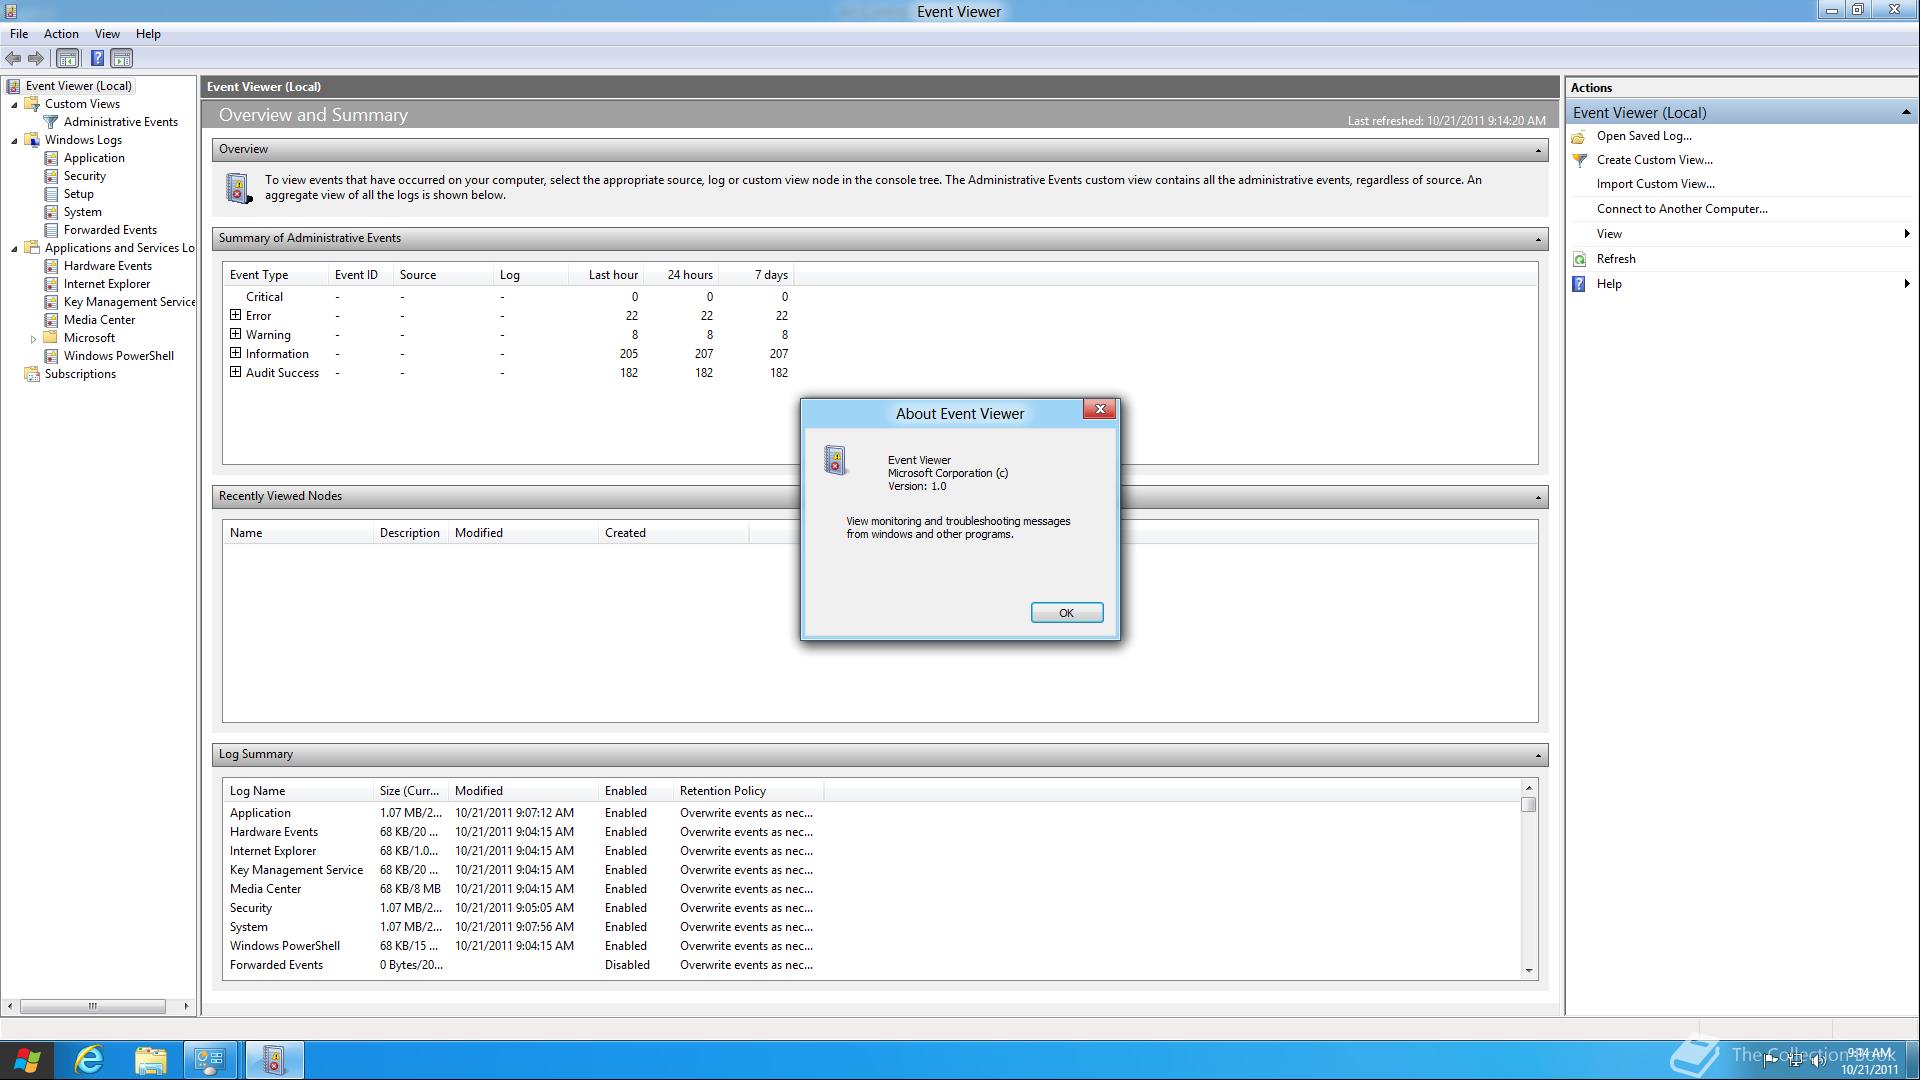Image resolution: width=1920 pixels, height=1080 pixels.
Task: Toggle the Show/Hide Console Tree toolbar button
Action: (x=67, y=58)
